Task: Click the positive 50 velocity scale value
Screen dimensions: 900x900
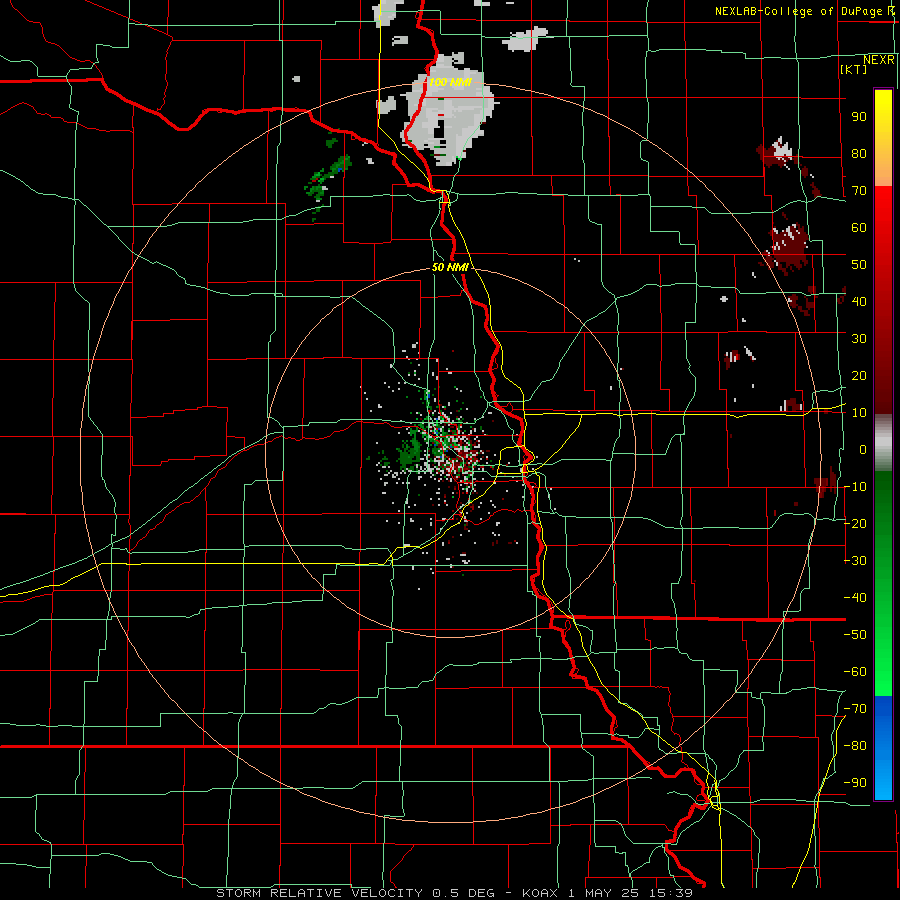Action: (859, 265)
